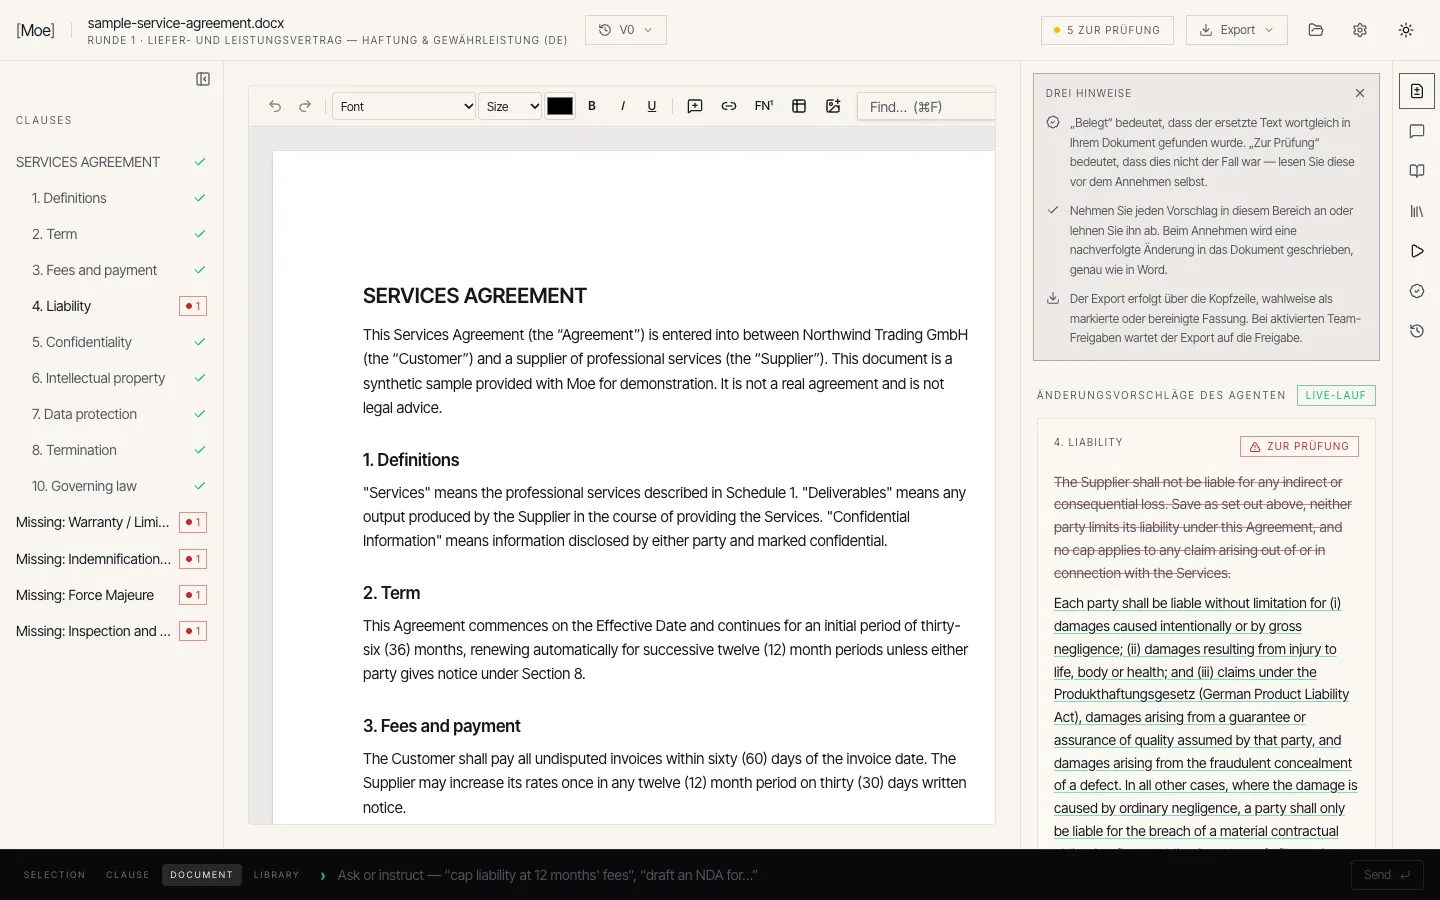
Task: Toggle underline formatting
Action: [652, 106]
